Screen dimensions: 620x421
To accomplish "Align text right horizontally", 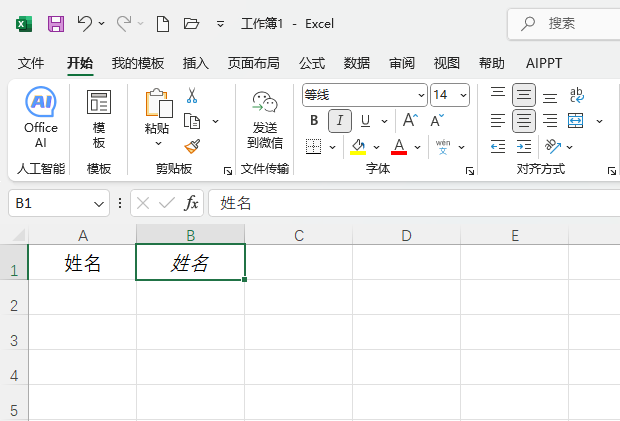I will [x=550, y=121].
